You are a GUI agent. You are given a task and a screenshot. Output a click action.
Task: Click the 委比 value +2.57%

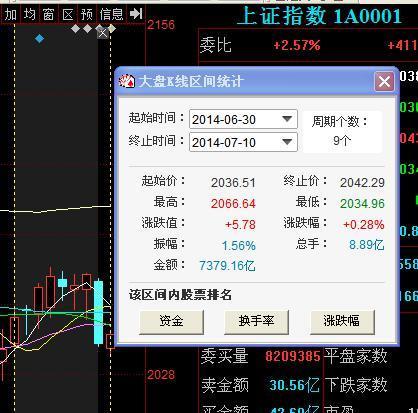click(x=297, y=45)
